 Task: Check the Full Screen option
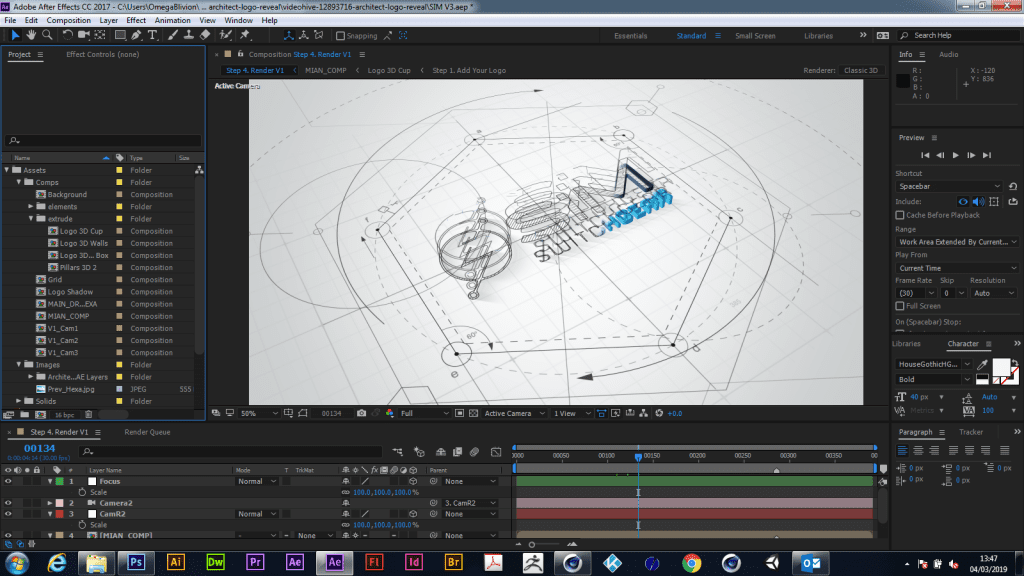coord(900,306)
